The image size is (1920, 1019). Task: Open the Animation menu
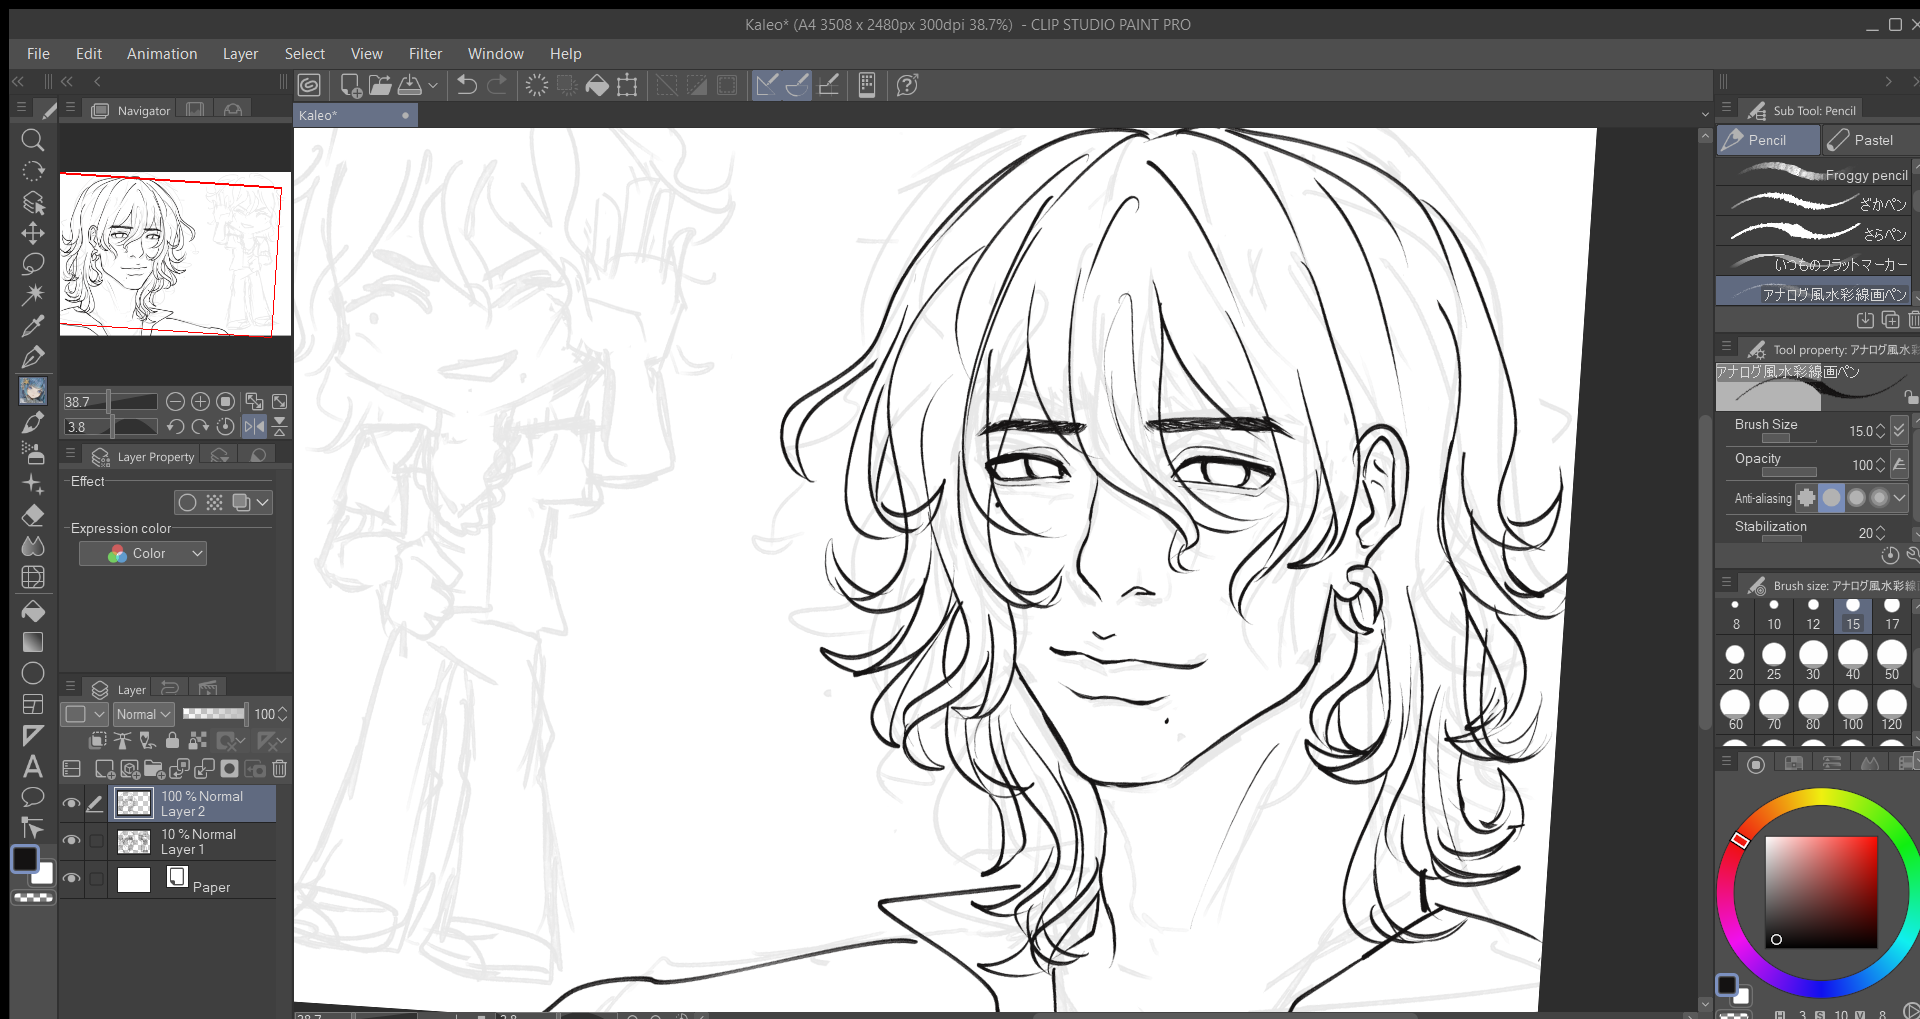(162, 54)
